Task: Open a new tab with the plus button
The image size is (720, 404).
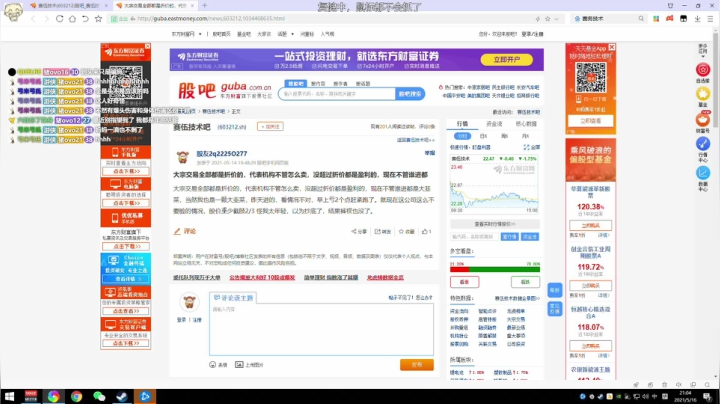Action: pyautogui.click(x=204, y=6)
